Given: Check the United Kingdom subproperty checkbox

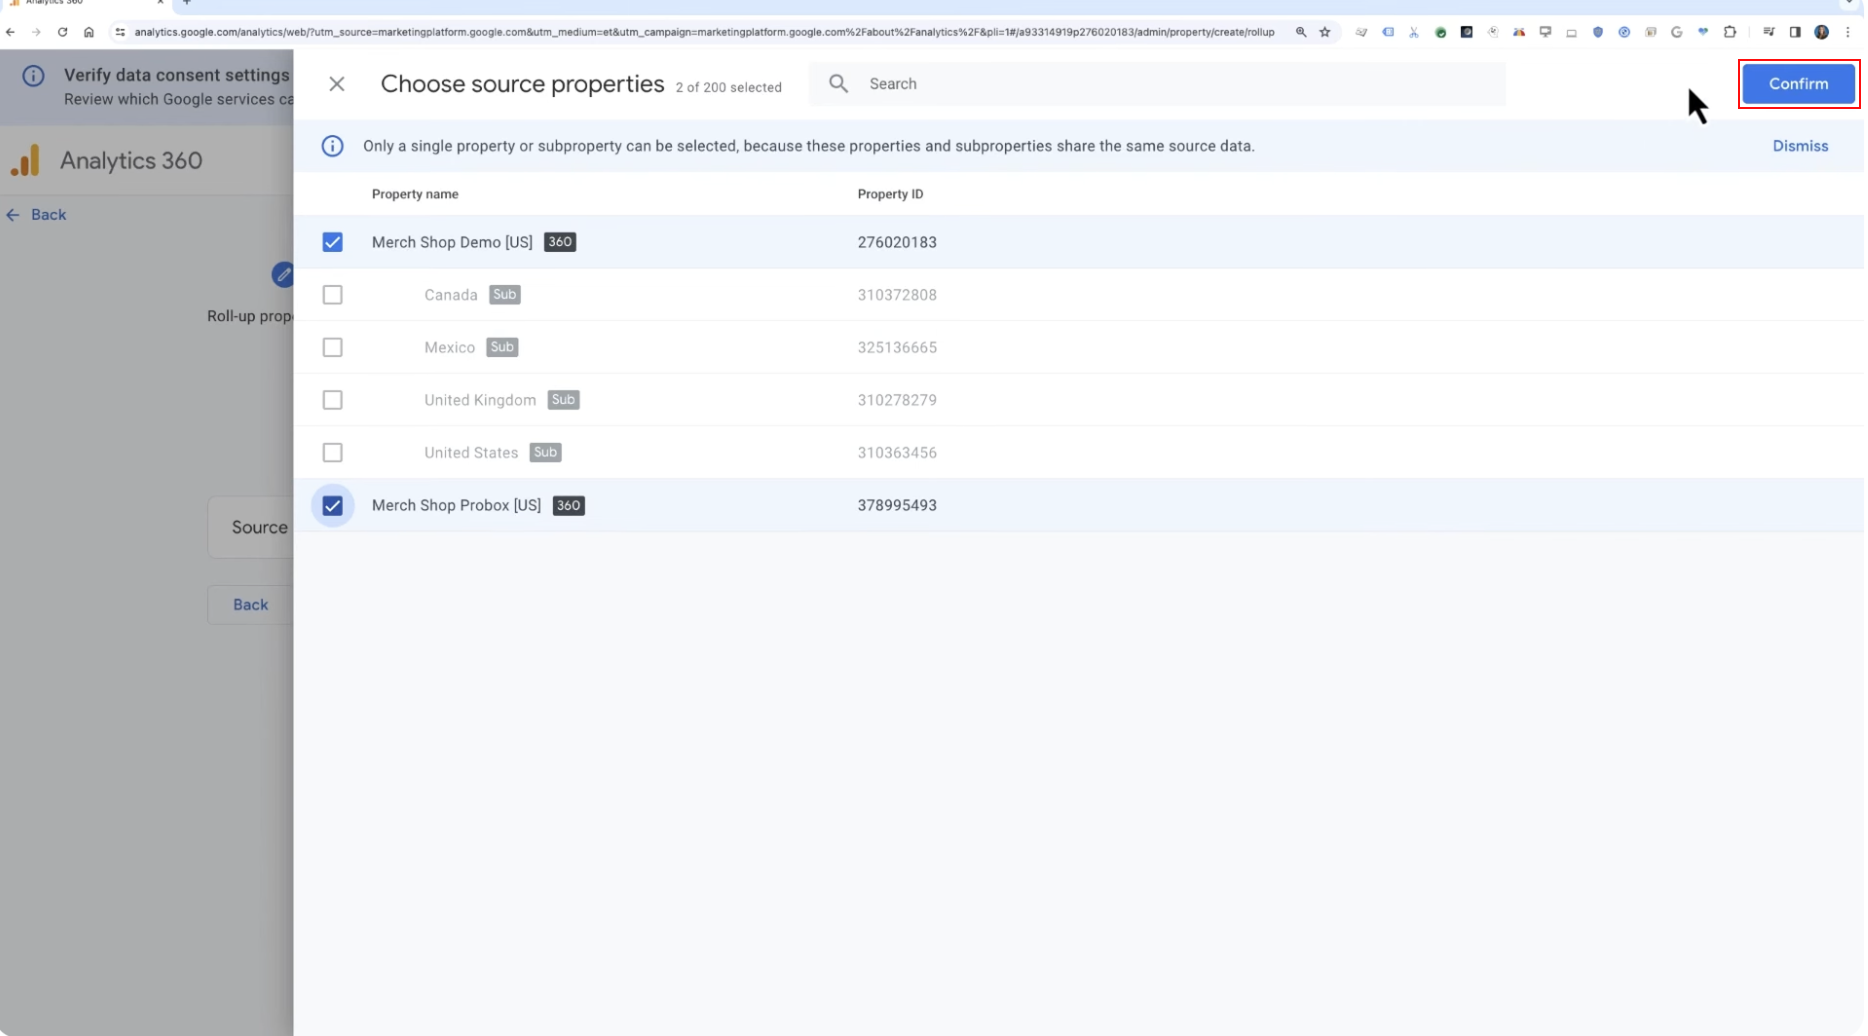Looking at the screenshot, I should (x=333, y=400).
